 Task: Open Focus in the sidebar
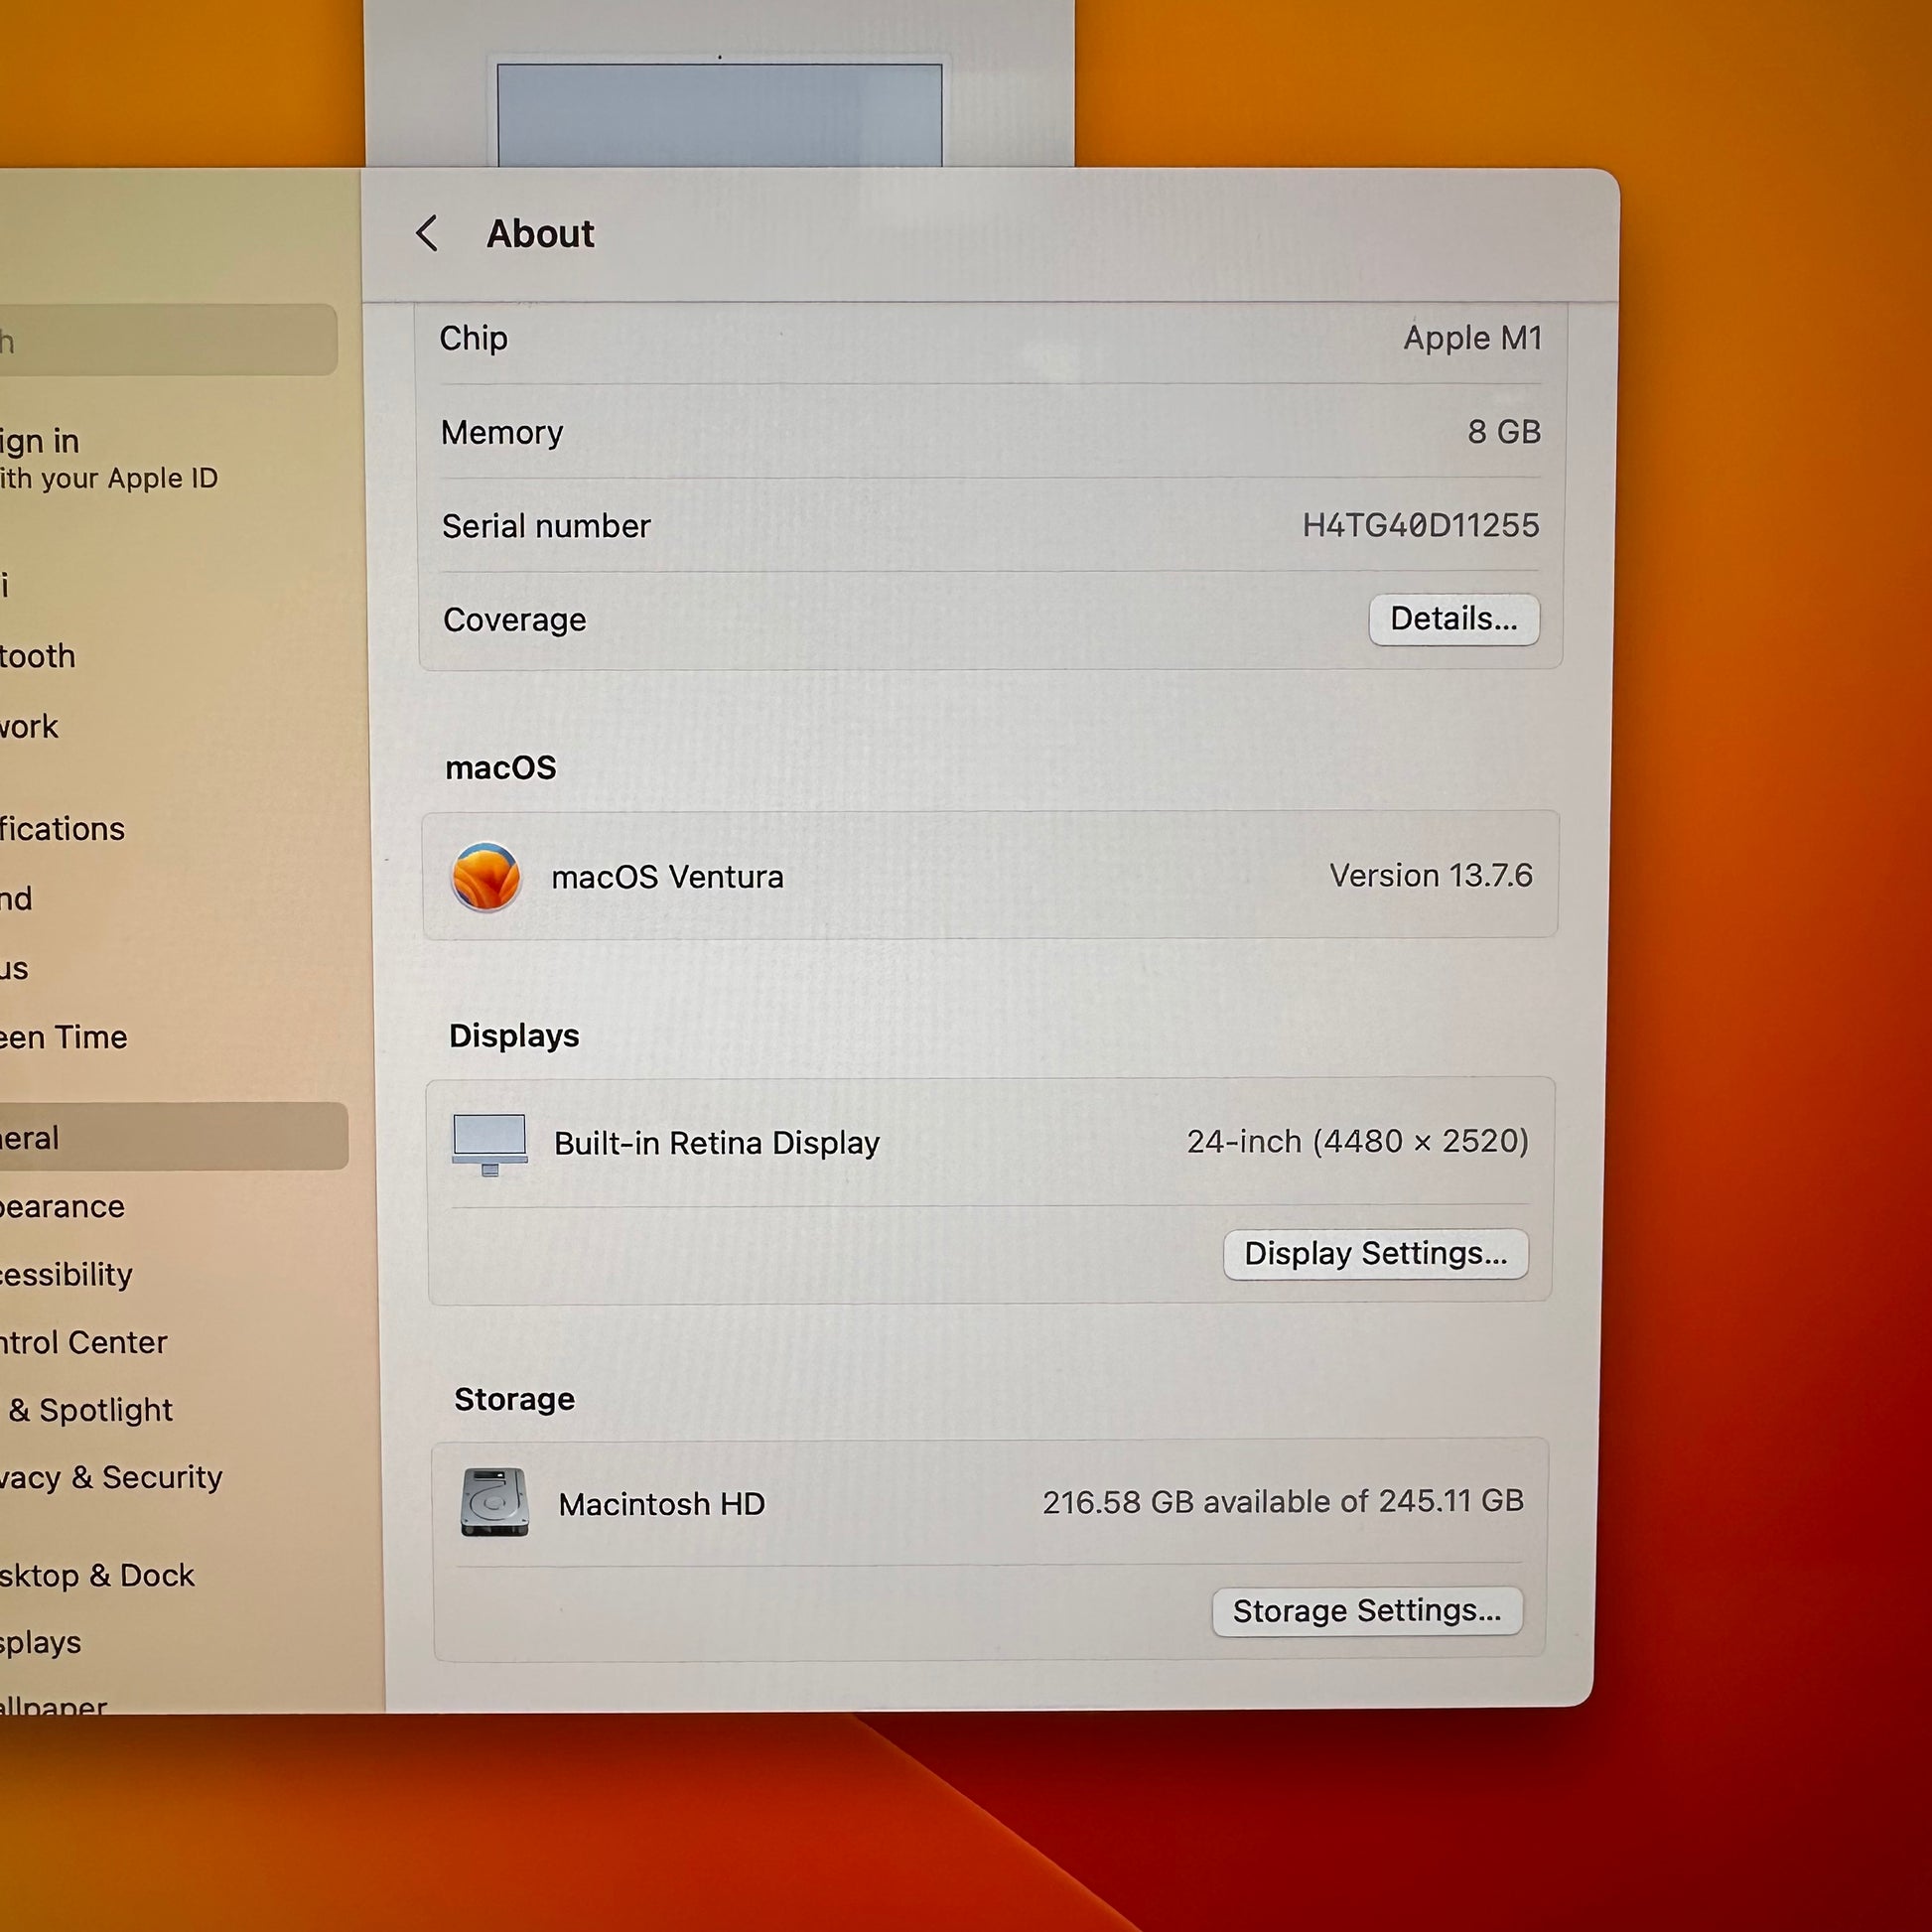[15, 968]
